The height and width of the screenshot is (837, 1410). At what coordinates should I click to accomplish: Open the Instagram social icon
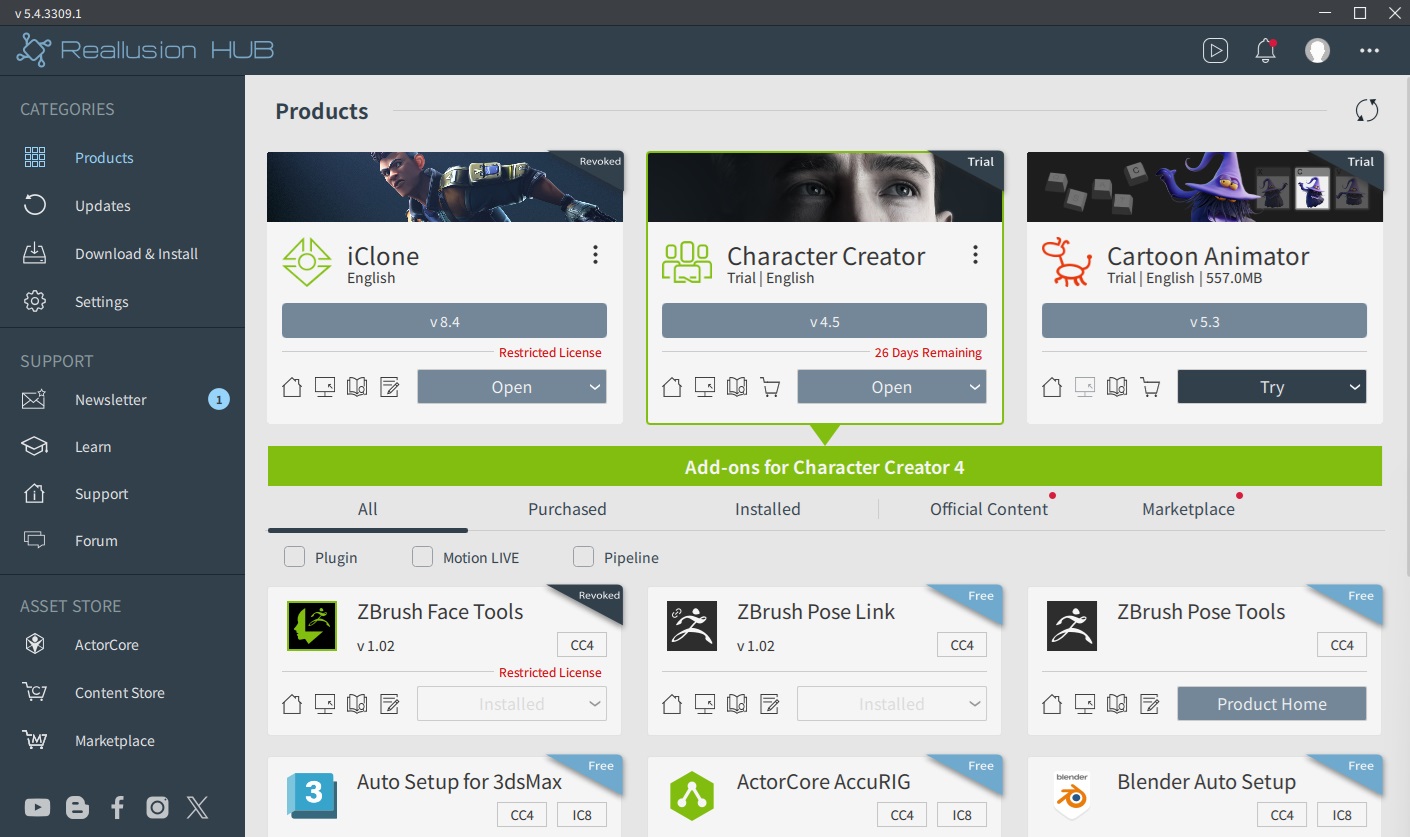point(157,807)
